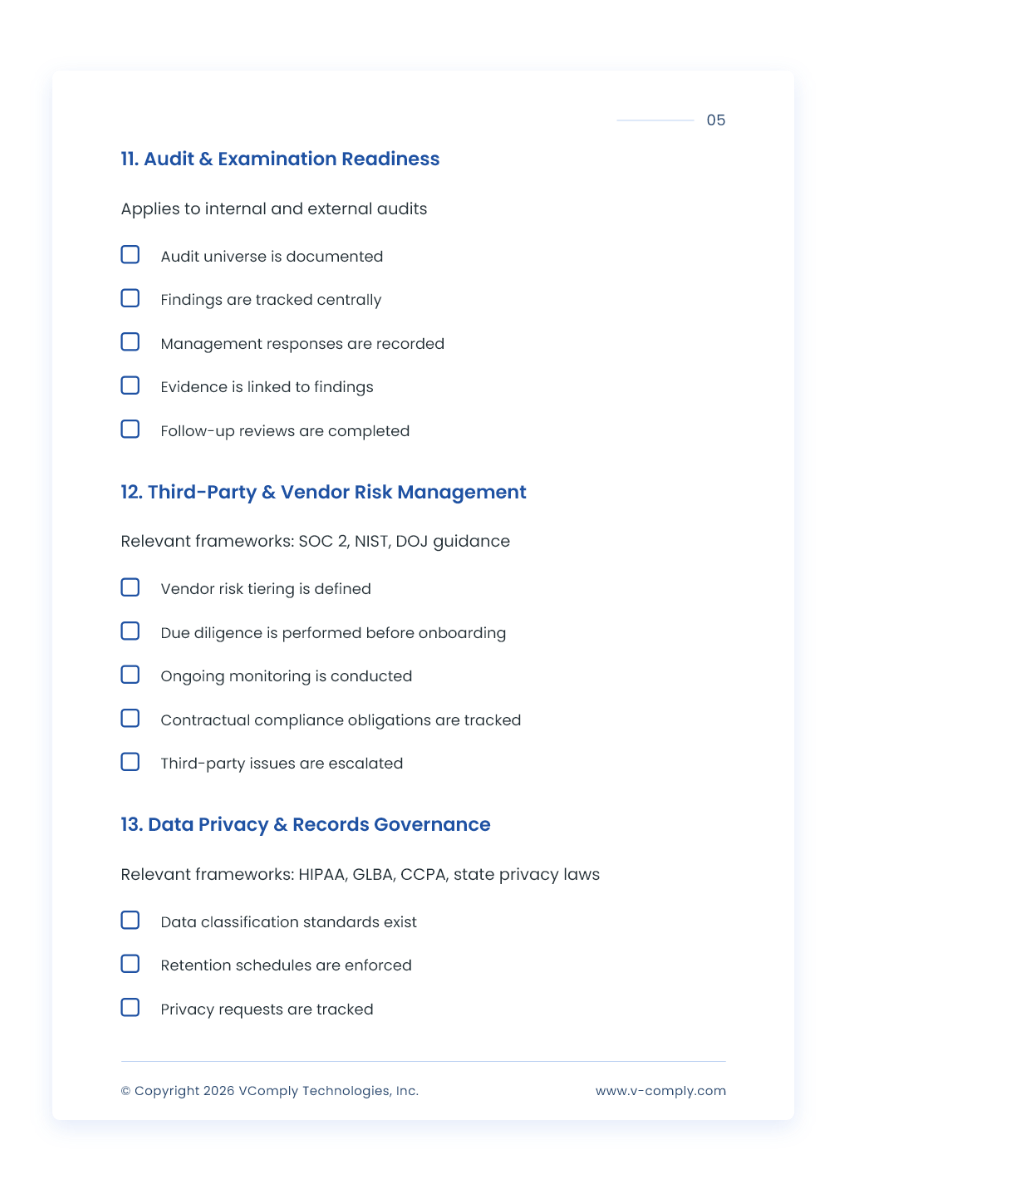Check 'Privacy requests are tracked' box
This screenshot has height=1191, width=1017.
pyautogui.click(x=130, y=1007)
